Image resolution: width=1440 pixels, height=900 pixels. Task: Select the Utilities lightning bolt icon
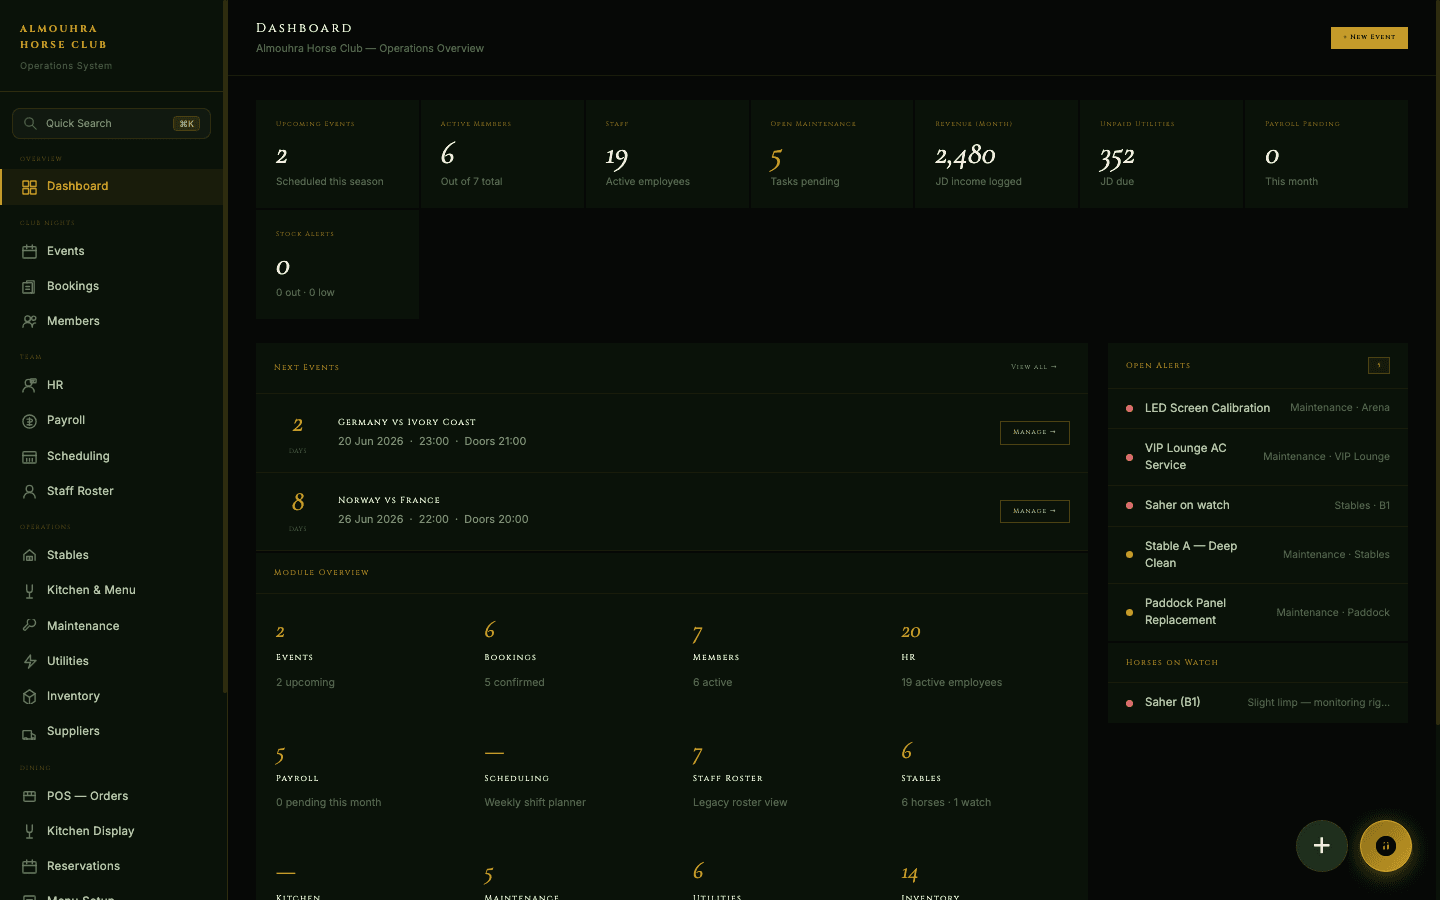[x=29, y=662]
